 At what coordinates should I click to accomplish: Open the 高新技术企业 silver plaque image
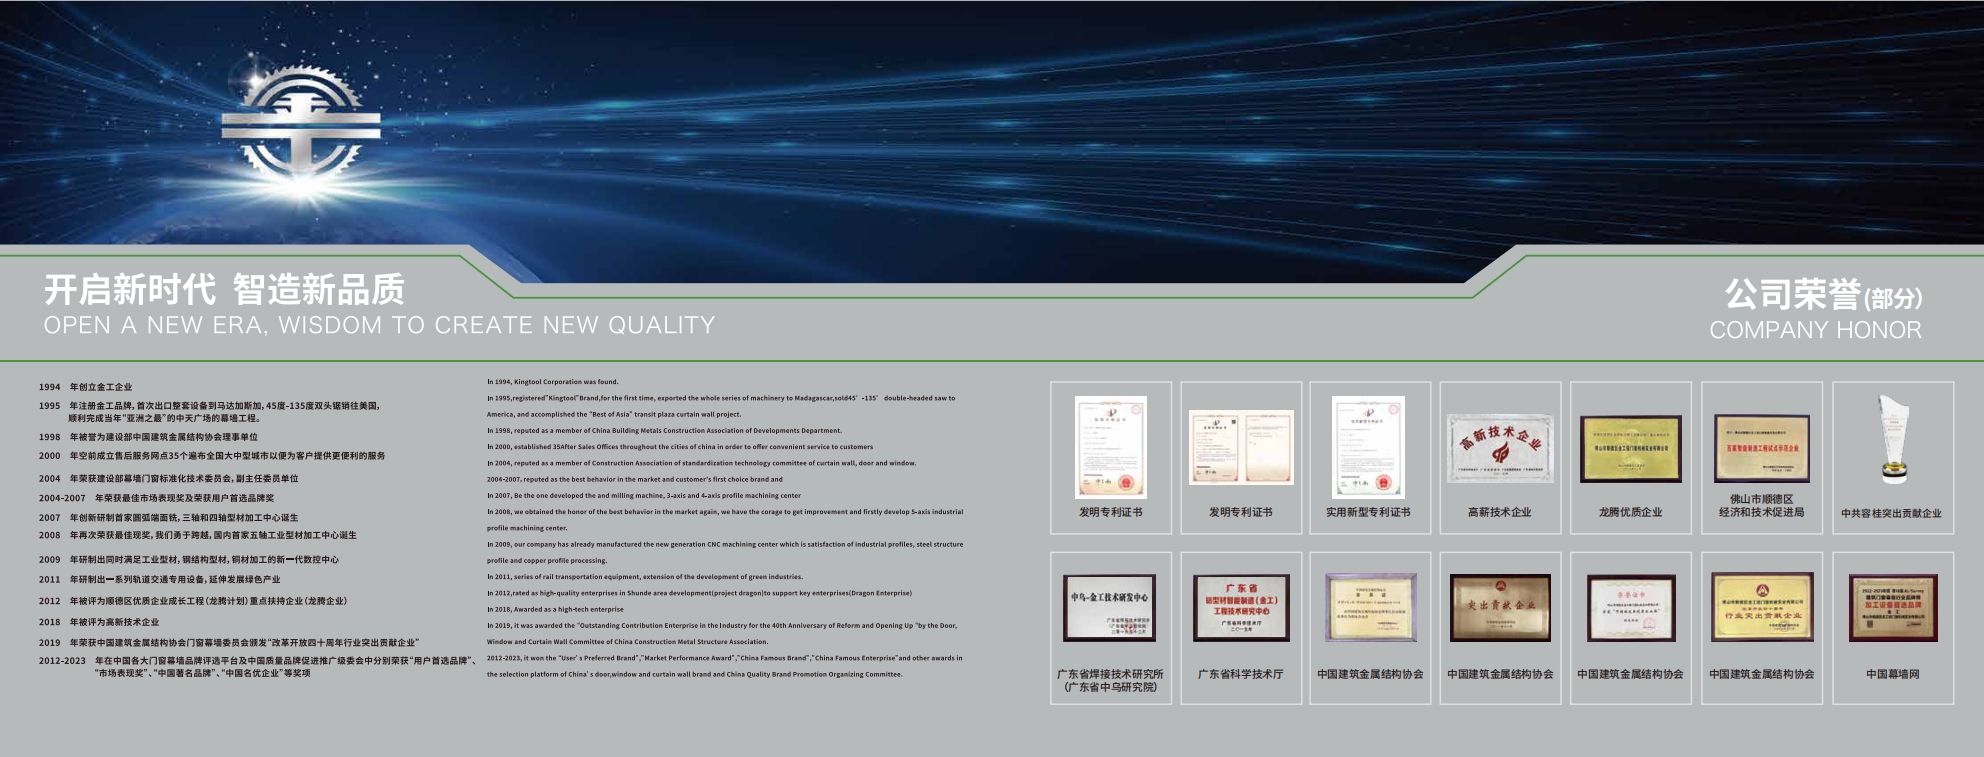click(x=1500, y=447)
